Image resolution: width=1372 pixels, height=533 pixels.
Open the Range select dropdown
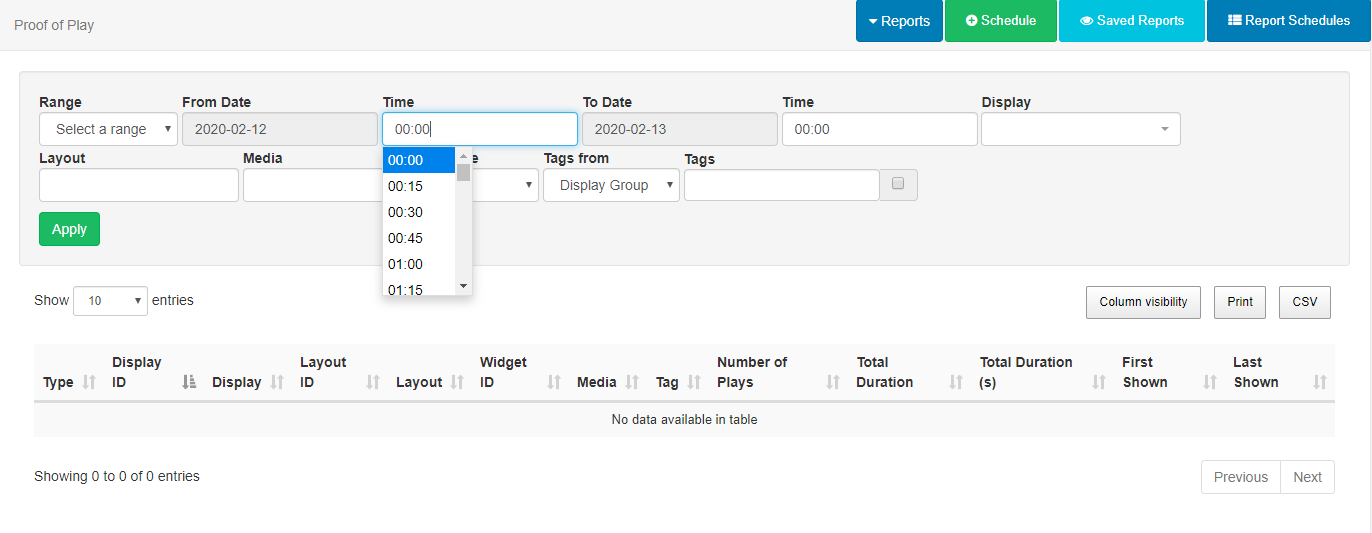pyautogui.click(x=109, y=129)
